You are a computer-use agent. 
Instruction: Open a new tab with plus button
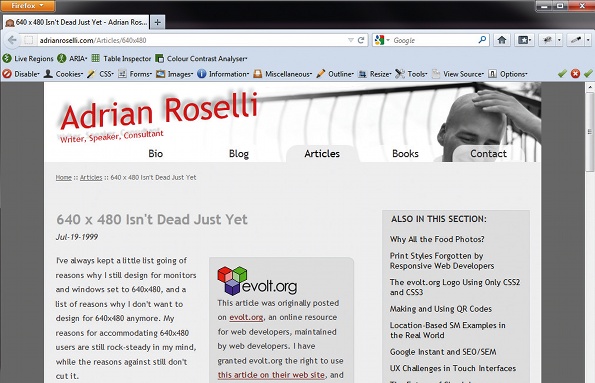coord(157,22)
